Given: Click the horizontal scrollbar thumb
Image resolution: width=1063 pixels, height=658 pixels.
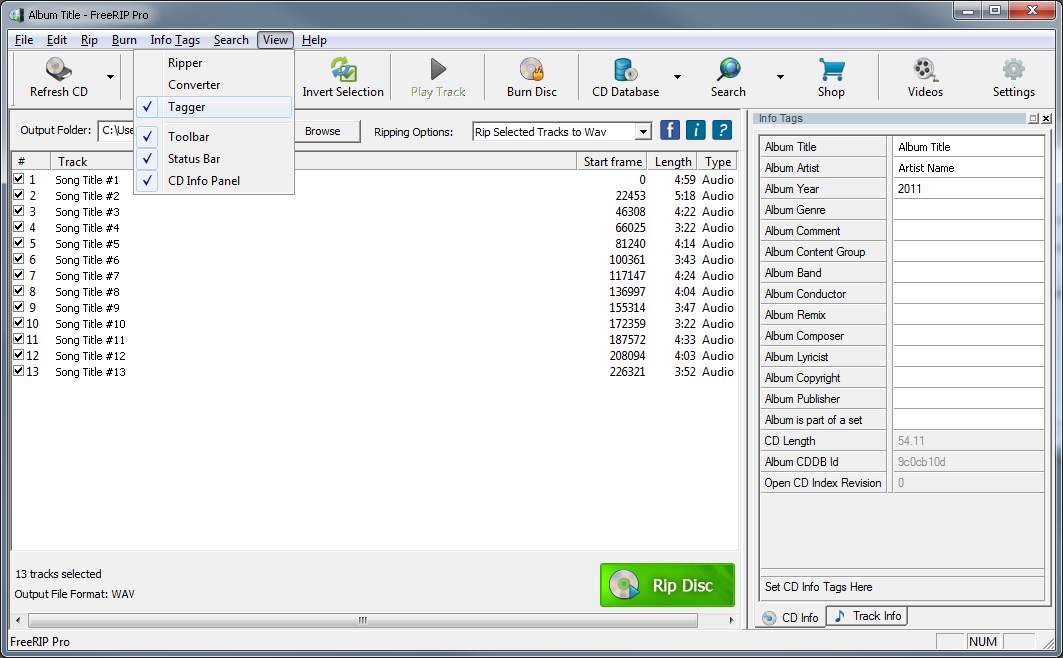Looking at the screenshot, I should click(363, 620).
